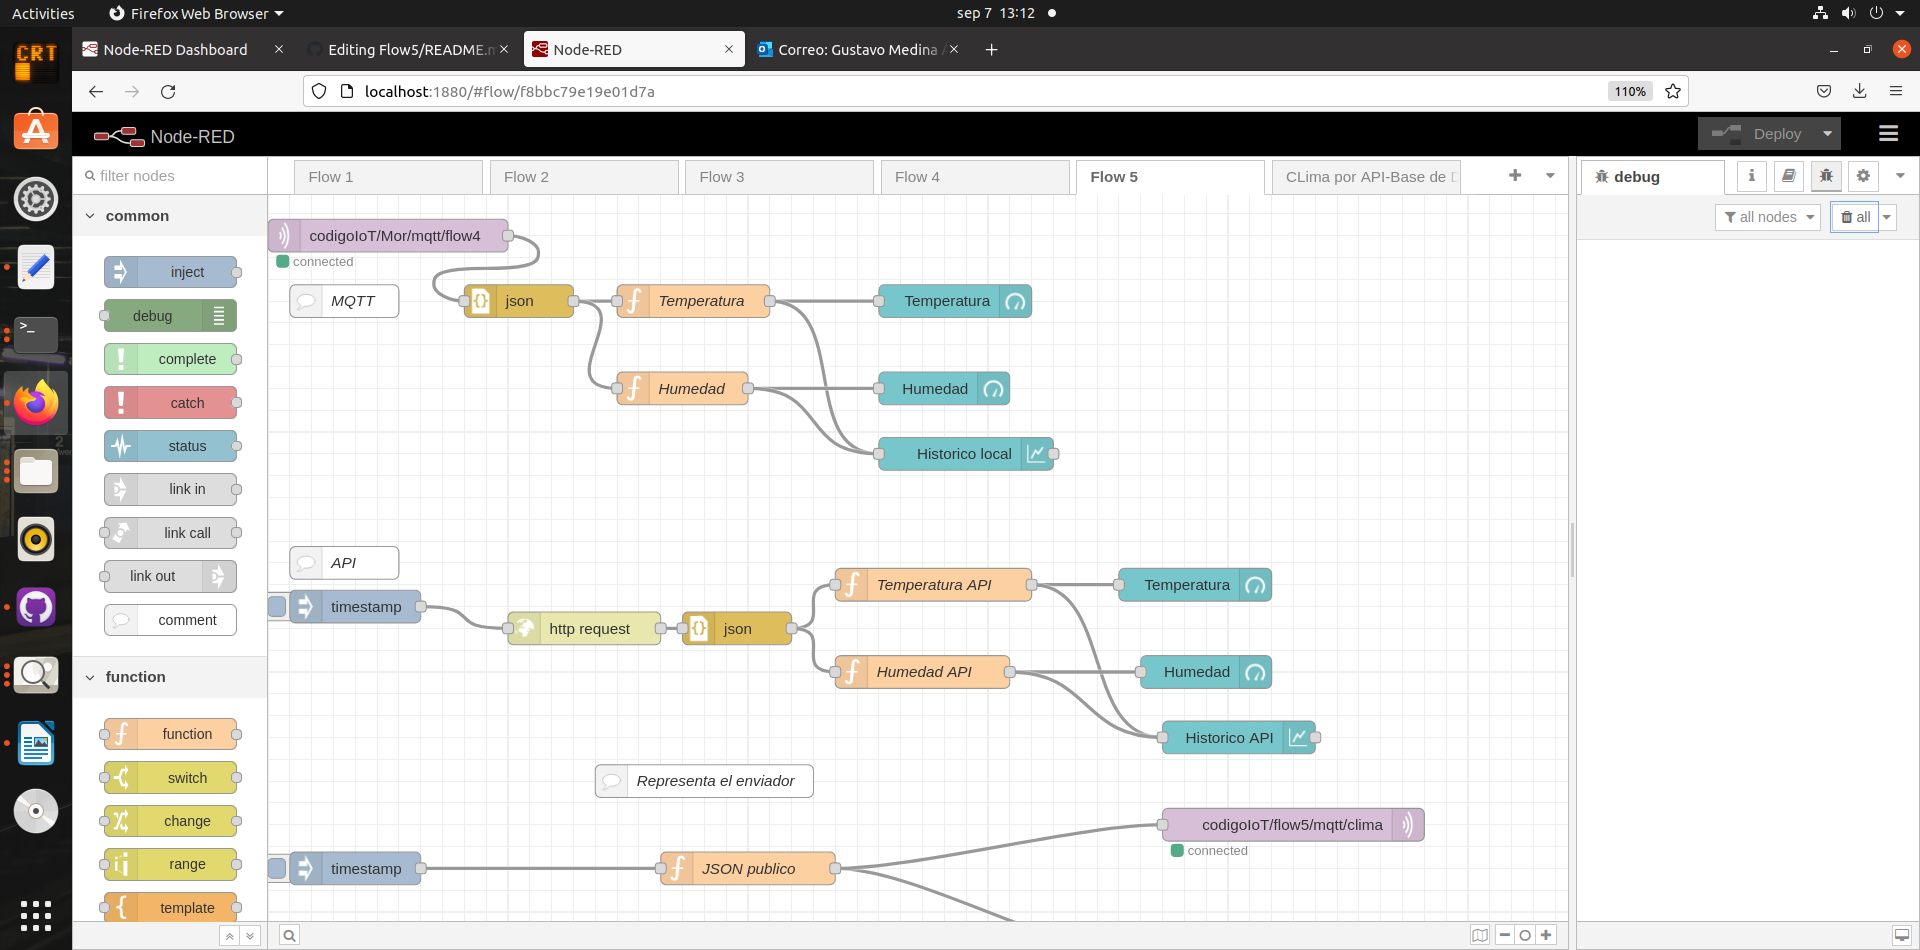1920x950 pixels.
Task: Reset workspace zoom with circle icon
Action: pos(1525,935)
